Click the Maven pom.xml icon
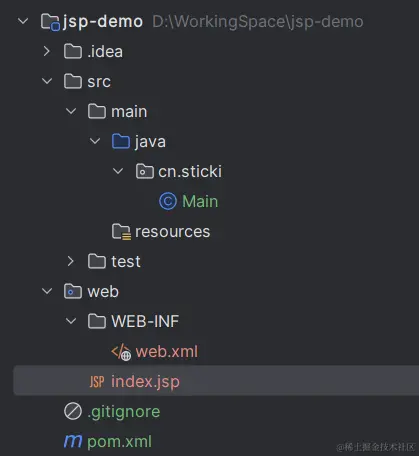This screenshot has width=419, height=456. click(x=73, y=441)
